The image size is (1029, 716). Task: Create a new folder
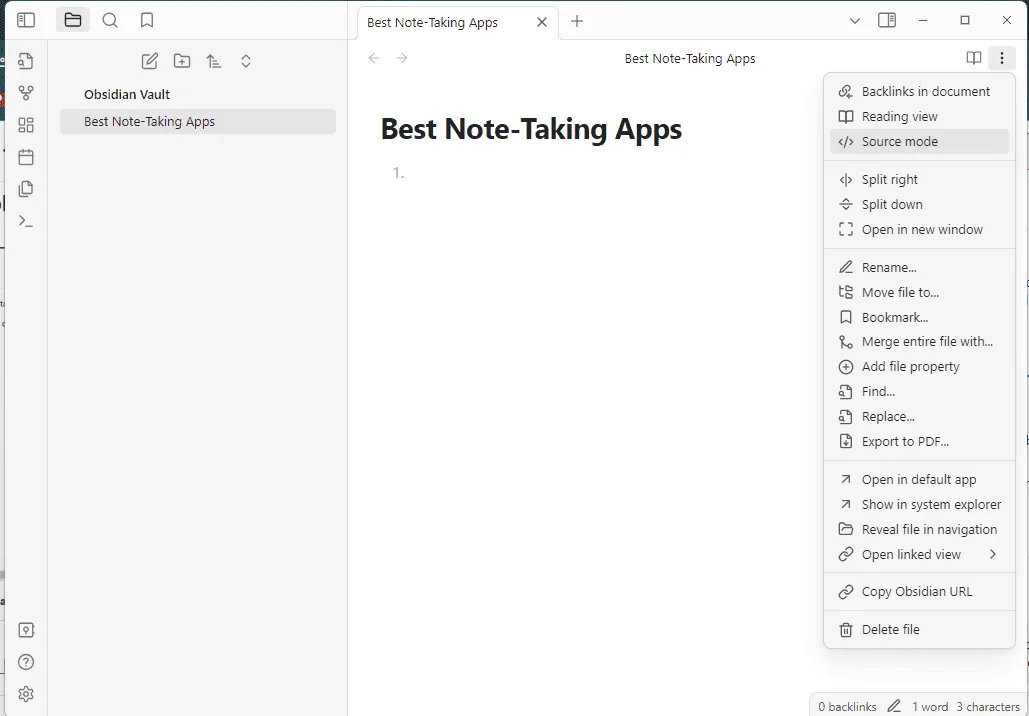(182, 61)
